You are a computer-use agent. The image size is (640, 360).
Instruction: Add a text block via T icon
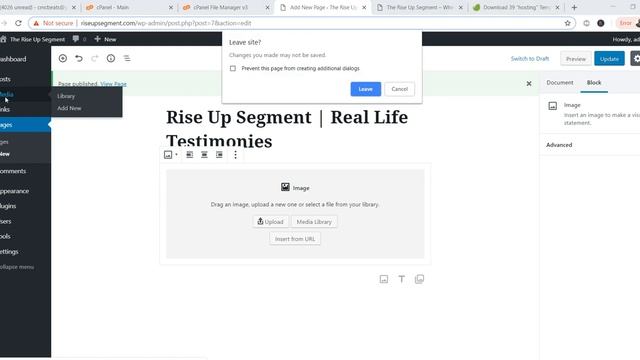pyautogui.click(x=402, y=279)
